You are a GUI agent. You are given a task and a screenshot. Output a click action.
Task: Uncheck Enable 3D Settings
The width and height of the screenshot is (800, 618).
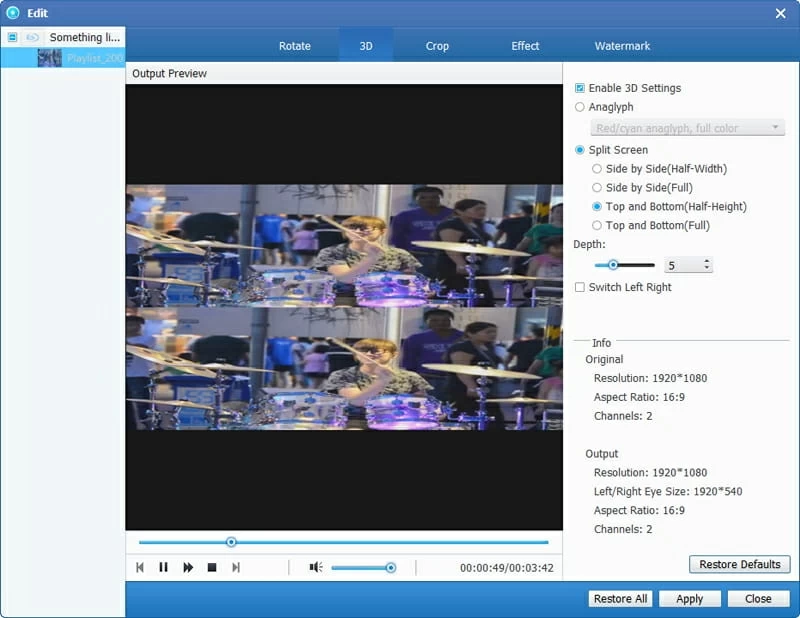point(580,88)
